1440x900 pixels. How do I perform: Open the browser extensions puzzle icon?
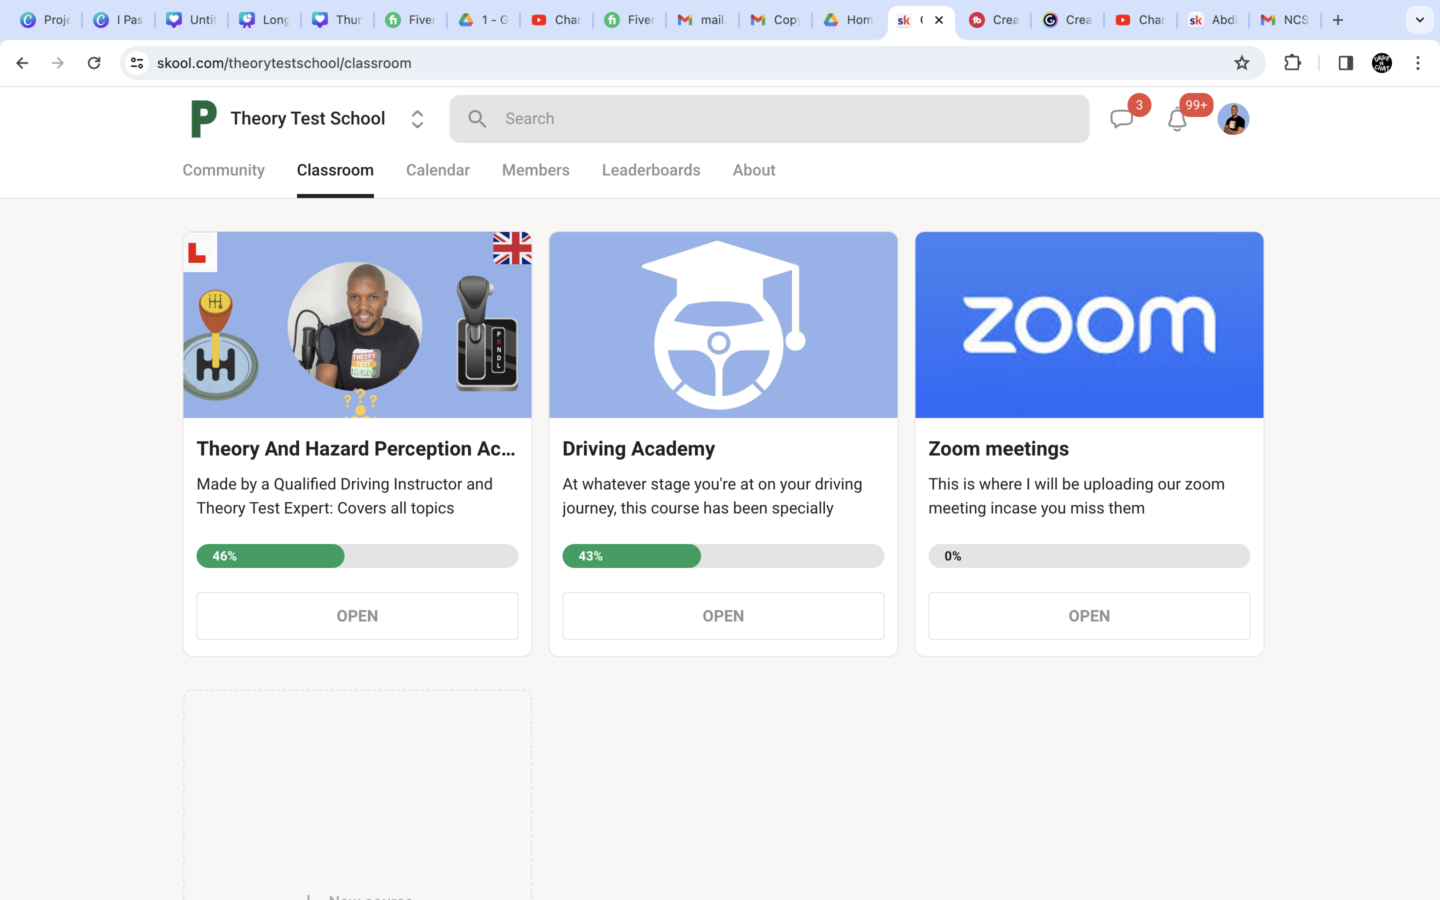click(1292, 63)
